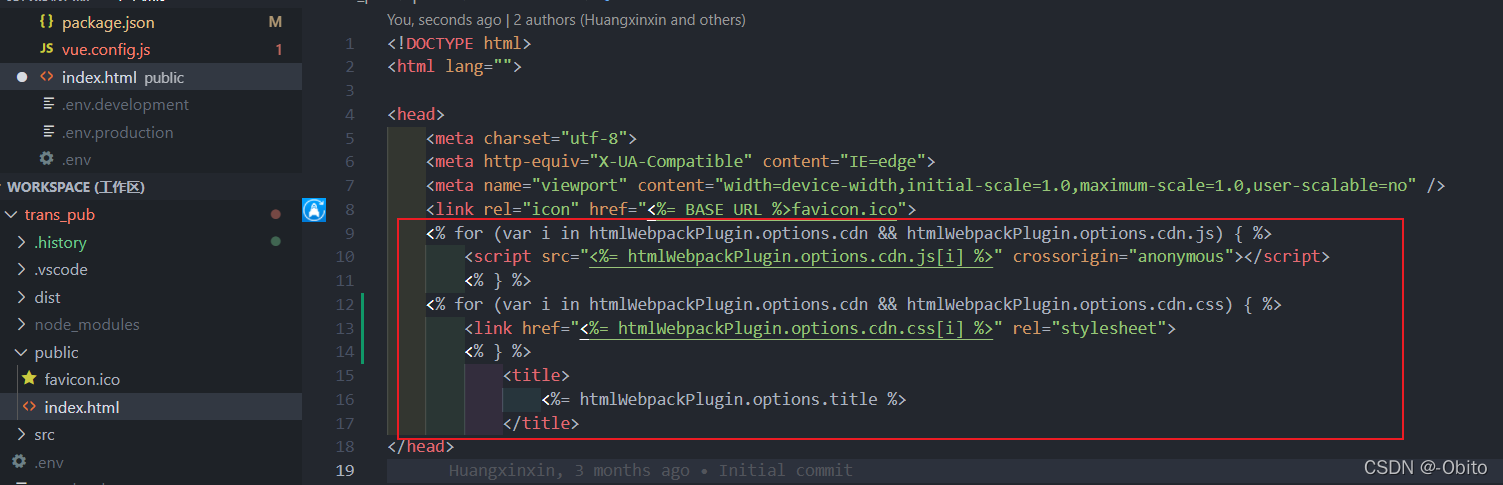Image resolution: width=1503 pixels, height=485 pixels.
Task: Click the closing </head> tag
Action: 421,447
